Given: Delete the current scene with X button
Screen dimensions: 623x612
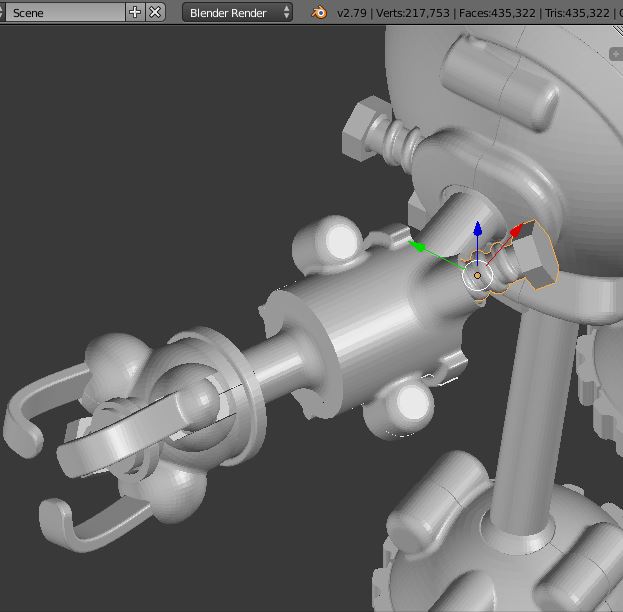Looking at the screenshot, I should click(x=155, y=12).
